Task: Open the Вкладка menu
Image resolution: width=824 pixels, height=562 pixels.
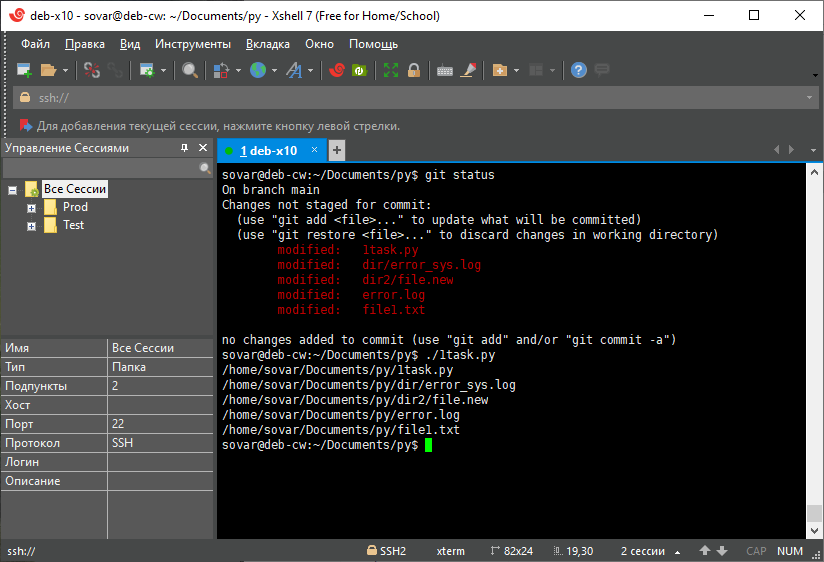Action: point(268,44)
